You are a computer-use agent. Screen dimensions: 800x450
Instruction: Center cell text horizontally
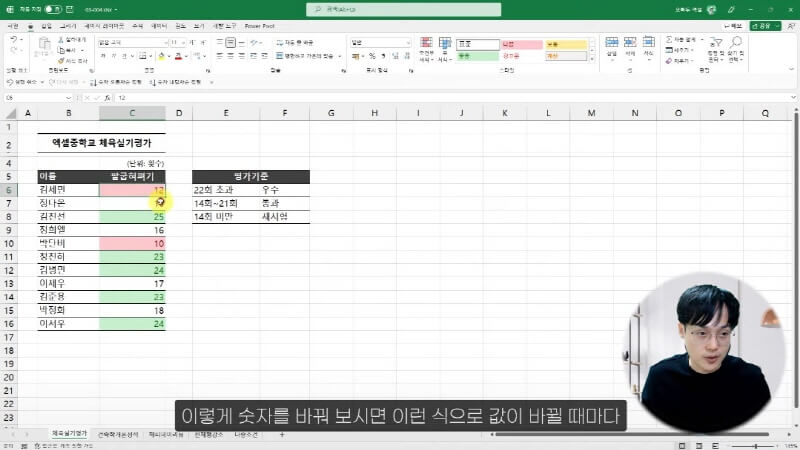[x=231, y=56]
